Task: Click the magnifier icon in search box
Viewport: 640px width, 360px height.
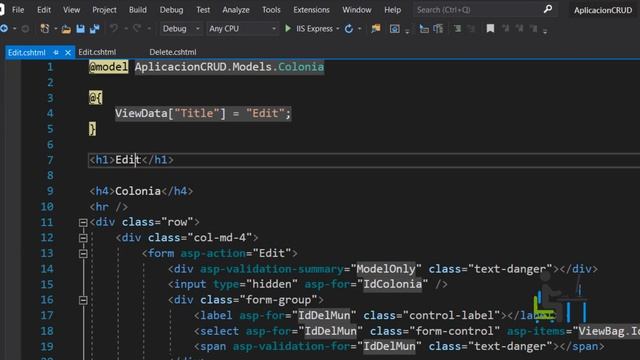Action: pyautogui.click(x=548, y=9)
